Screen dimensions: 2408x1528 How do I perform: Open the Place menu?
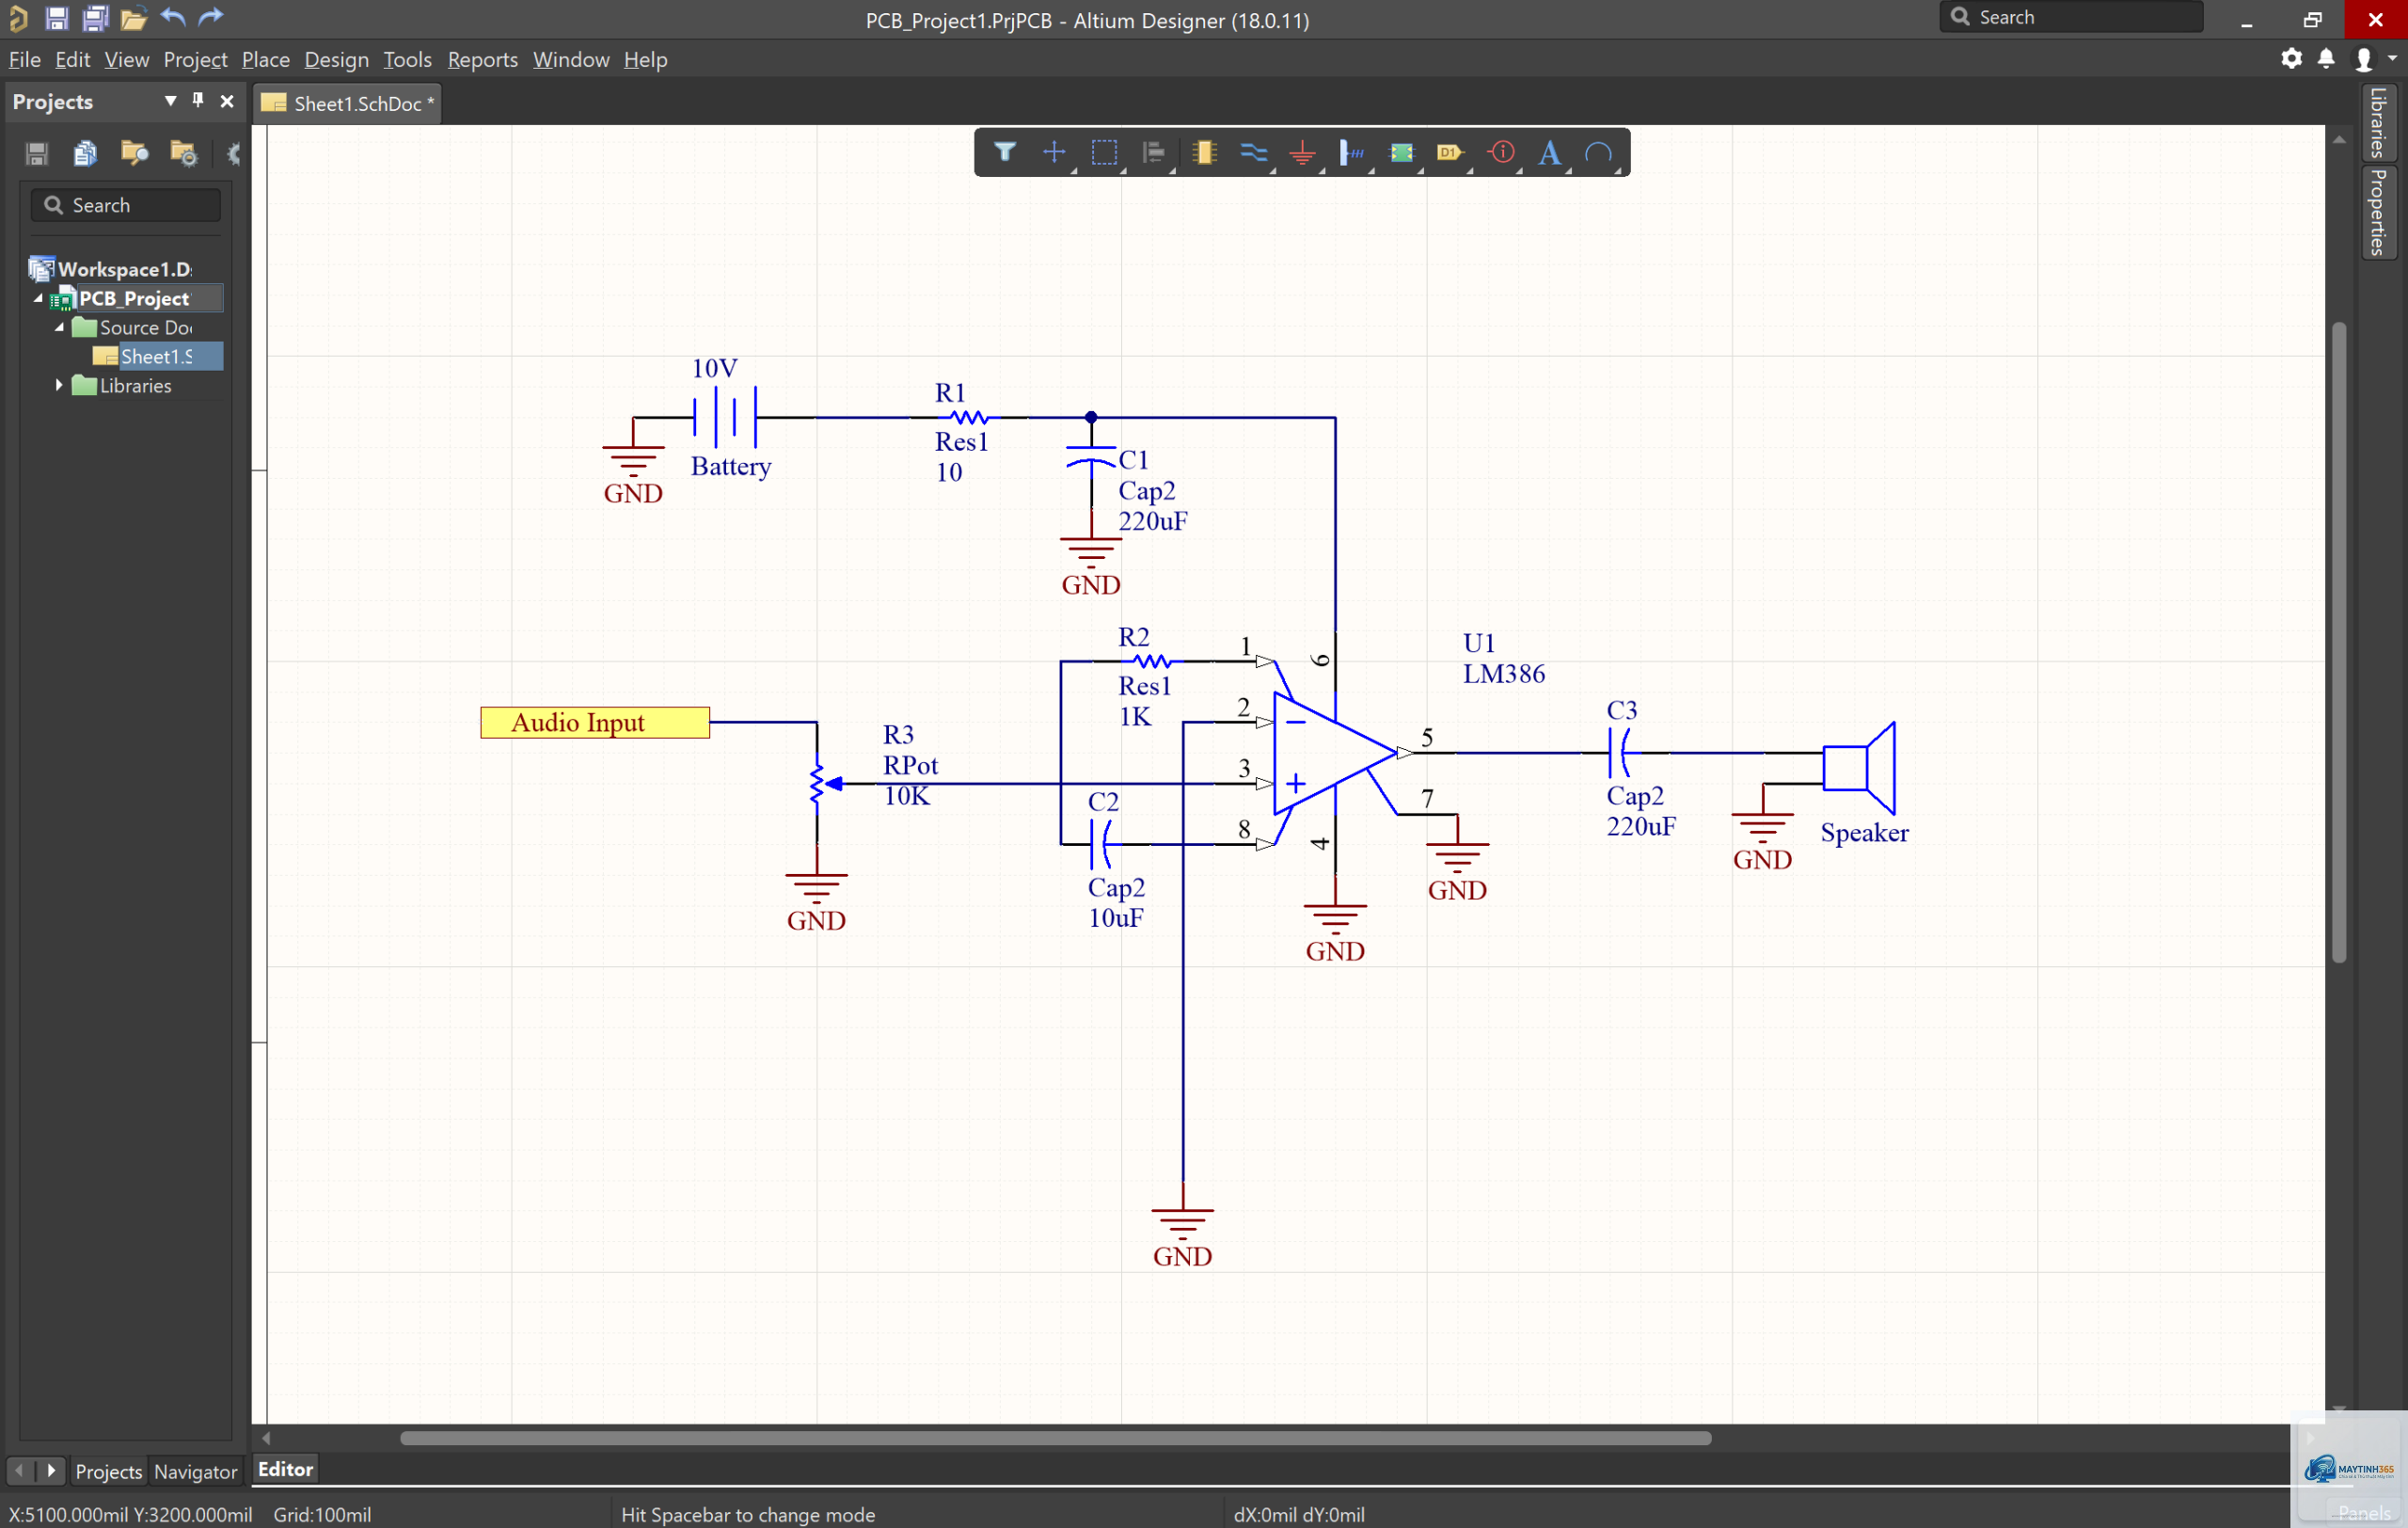tap(266, 60)
